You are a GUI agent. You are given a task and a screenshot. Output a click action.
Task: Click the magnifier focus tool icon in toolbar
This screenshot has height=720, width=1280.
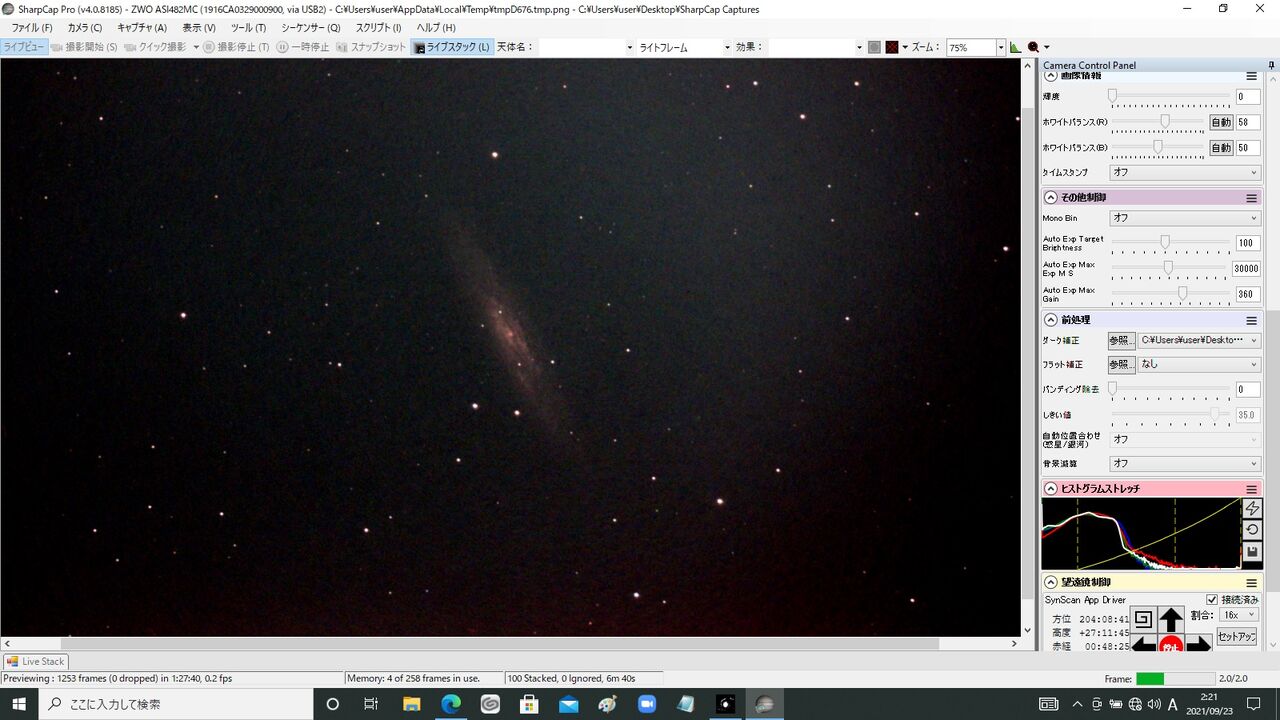coord(1033,47)
